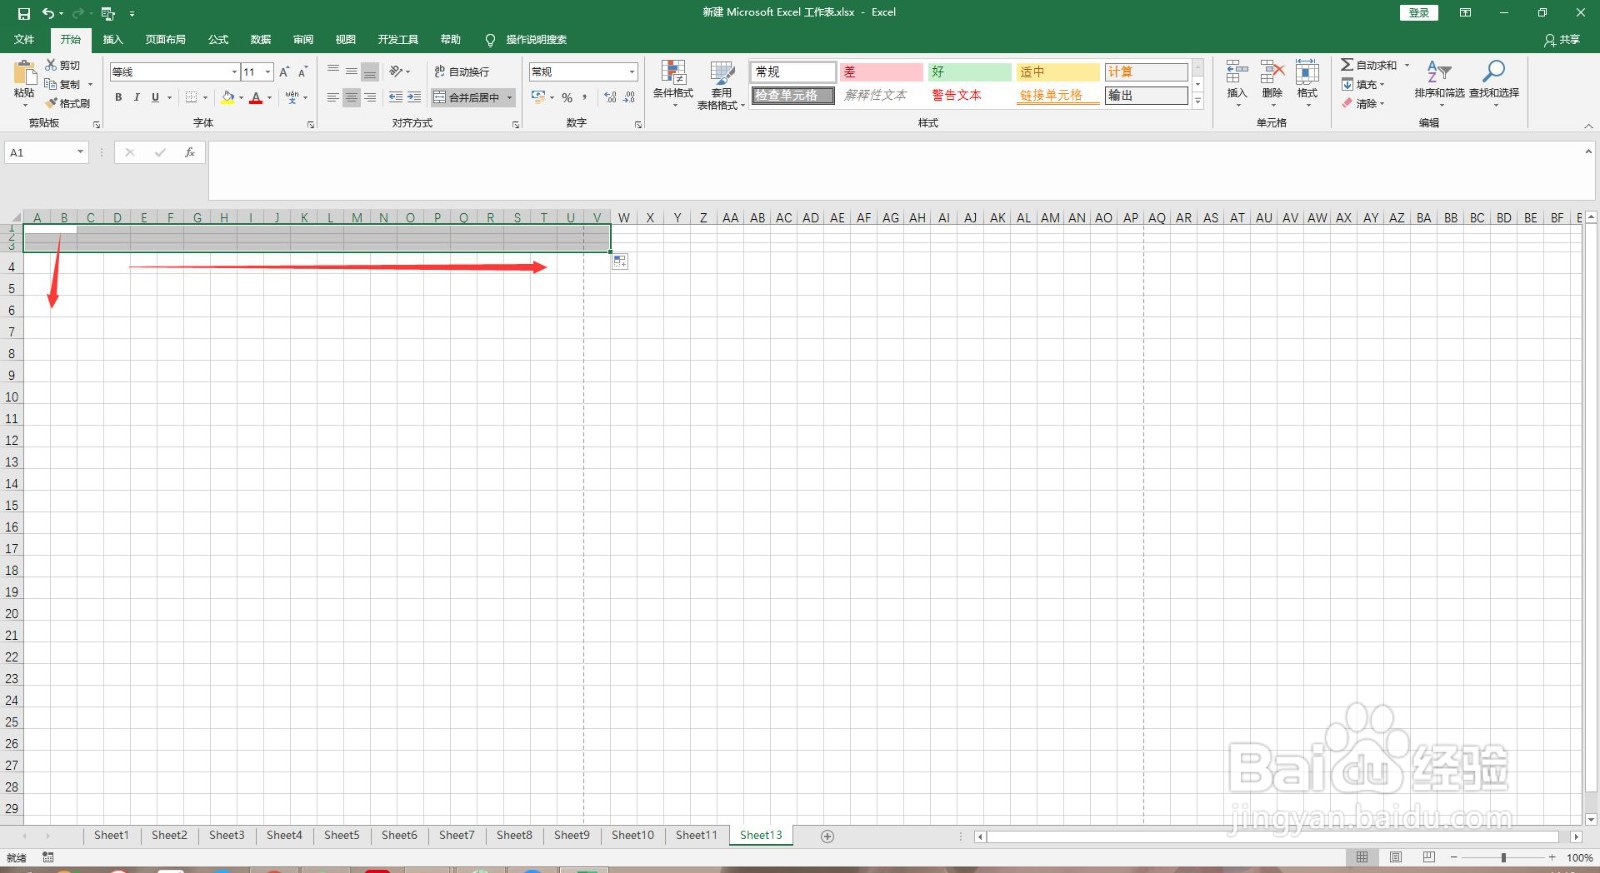Apply the 适中 neutral cell style
The width and height of the screenshot is (1600, 873).
[x=1058, y=72]
